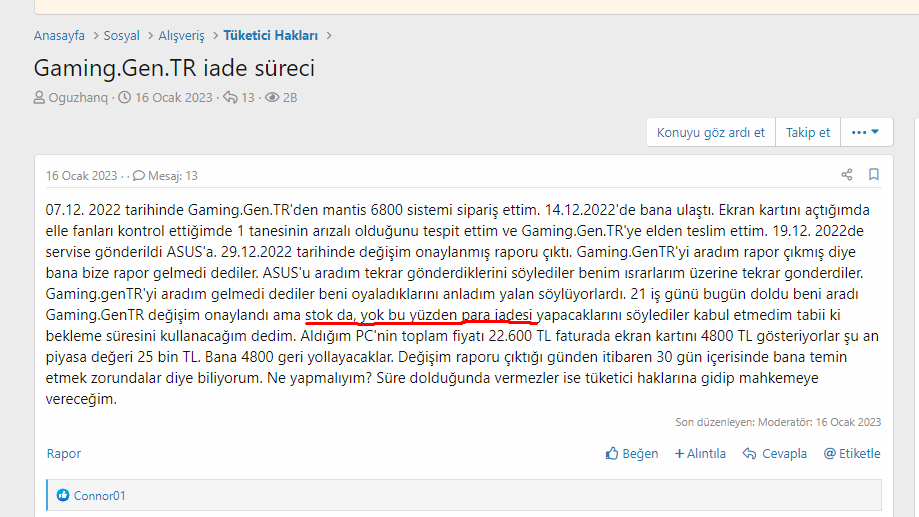
Task: Bookmark the post with the bookmark icon
Action: [x=873, y=175]
